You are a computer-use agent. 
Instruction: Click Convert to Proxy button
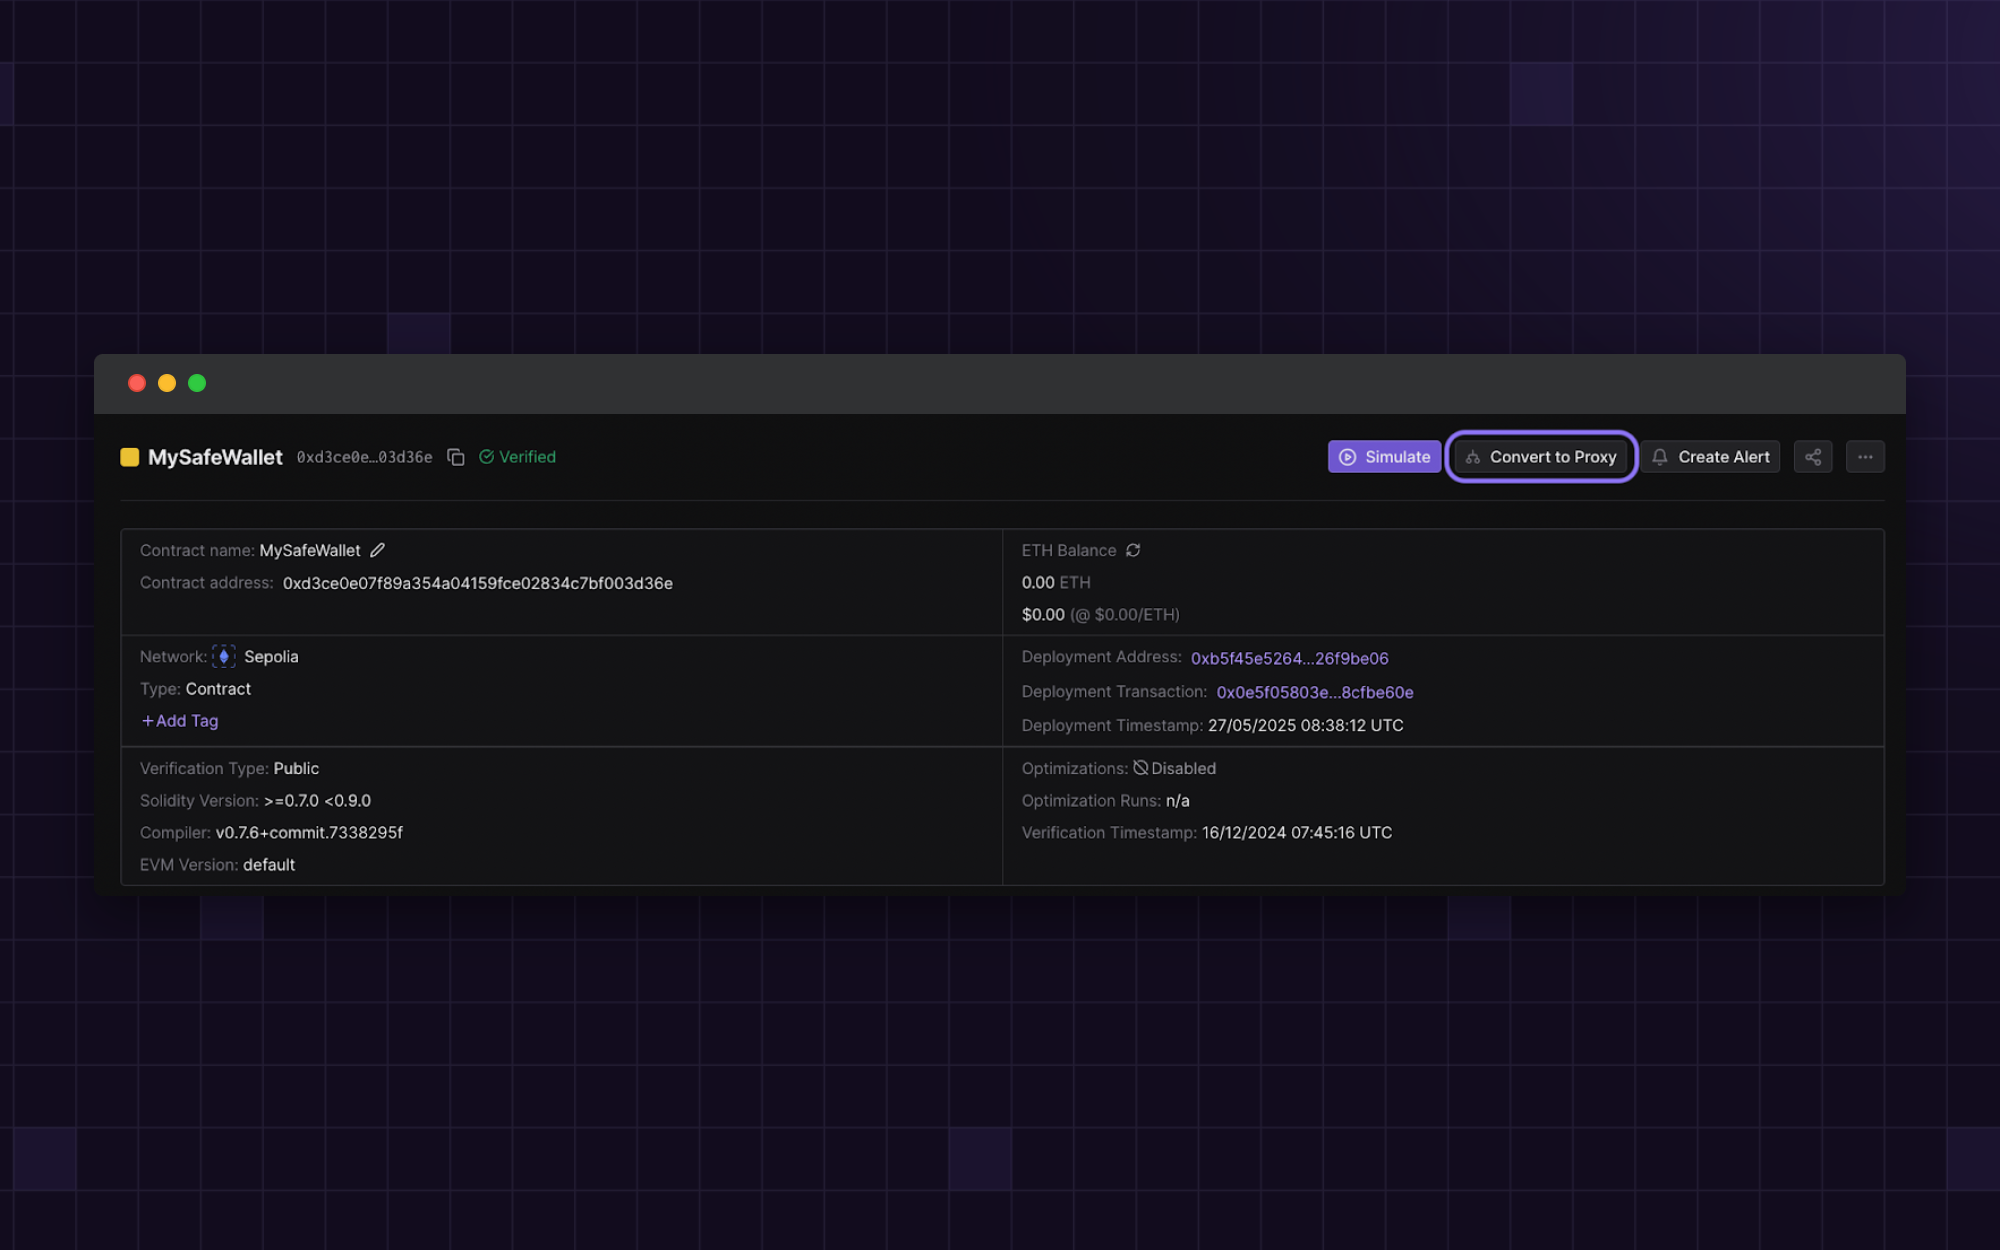click(x=1541, y=457)
